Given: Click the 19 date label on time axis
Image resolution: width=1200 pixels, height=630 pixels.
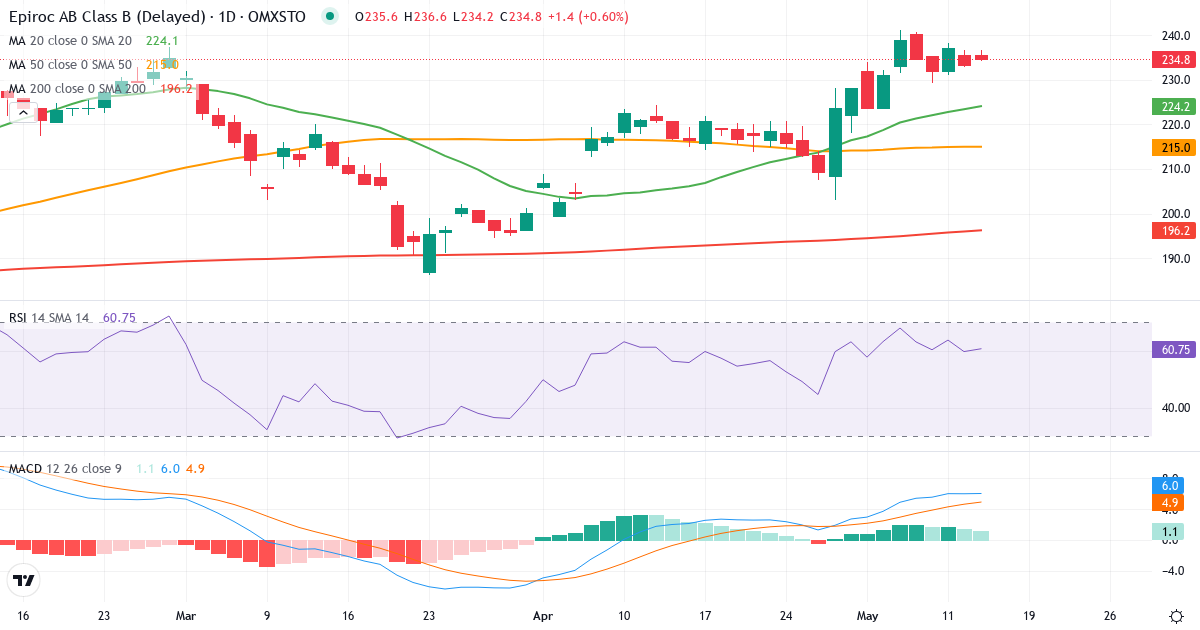Looking at the screenshot, I should pyautogui.click(x=1028, y=616).
